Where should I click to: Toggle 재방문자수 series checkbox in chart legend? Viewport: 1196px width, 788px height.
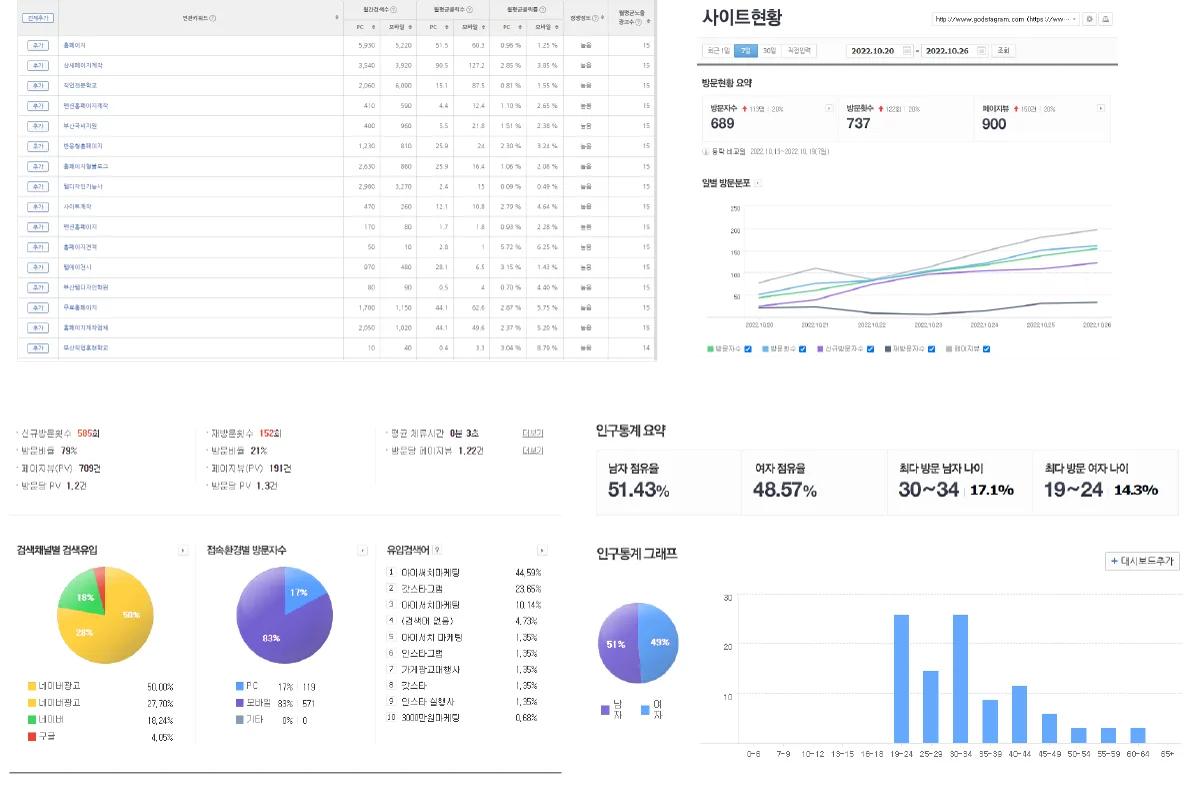[x=931, y=349]
